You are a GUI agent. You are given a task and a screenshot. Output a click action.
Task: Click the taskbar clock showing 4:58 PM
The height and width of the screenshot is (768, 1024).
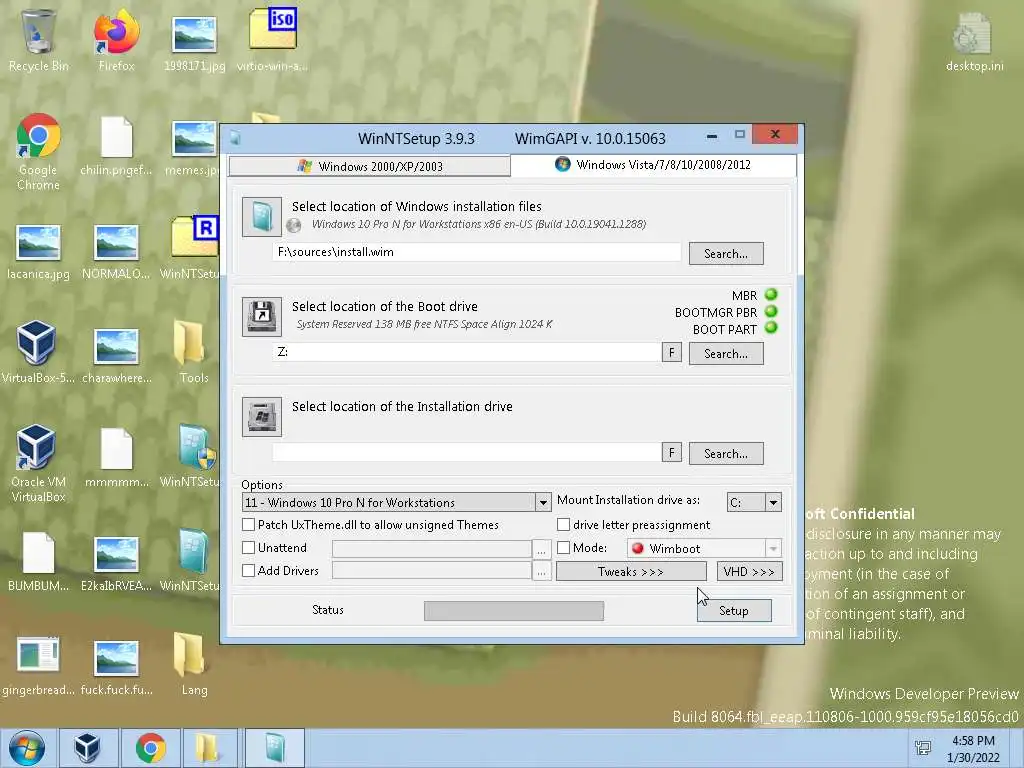click(973, 748)
